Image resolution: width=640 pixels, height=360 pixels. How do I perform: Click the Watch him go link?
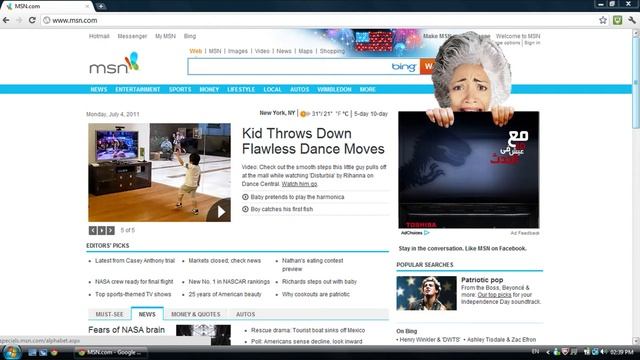tap(299, 184)
